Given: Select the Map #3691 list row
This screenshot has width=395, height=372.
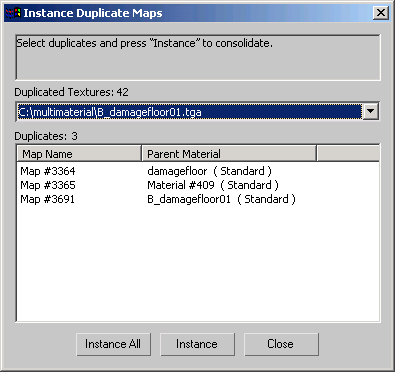Looking at the screenshot, I should [x=198, y=199].
